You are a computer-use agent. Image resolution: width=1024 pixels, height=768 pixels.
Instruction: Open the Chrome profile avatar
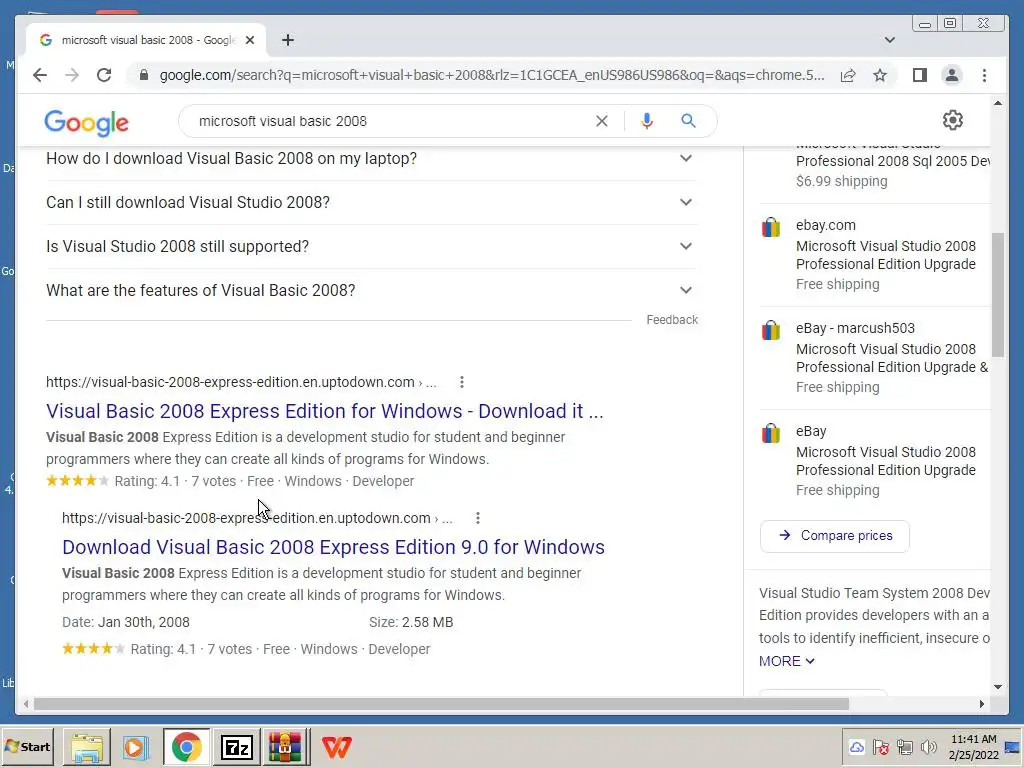point(952,75)
